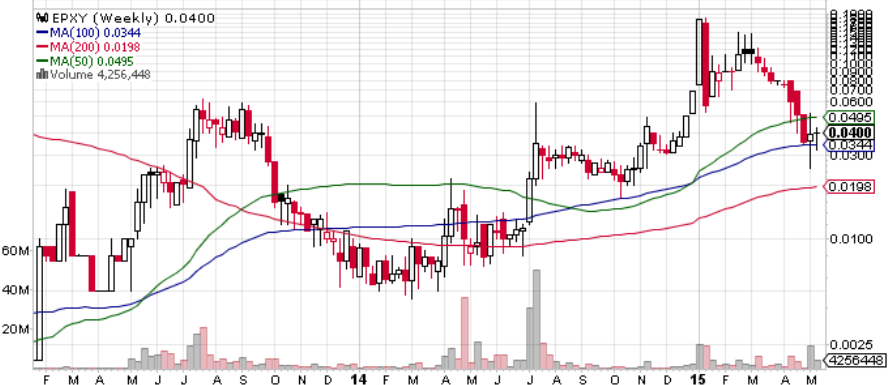This screenshot has height=385, width=894.
Task: Click the 0.0025 price axis label
Action: [851, 345]
